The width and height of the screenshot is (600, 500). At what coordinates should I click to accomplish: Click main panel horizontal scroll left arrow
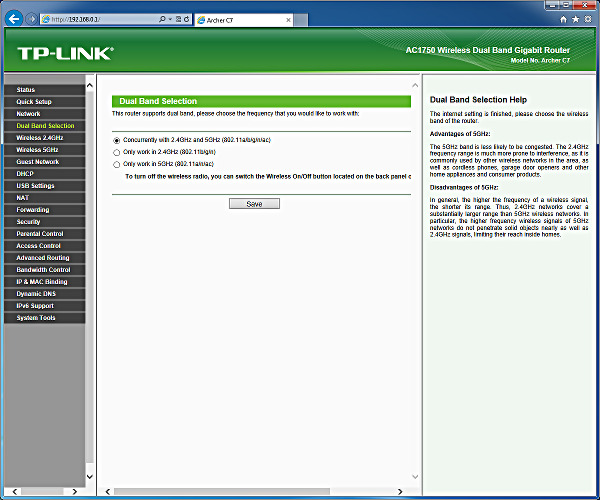[x=108, y=492]
